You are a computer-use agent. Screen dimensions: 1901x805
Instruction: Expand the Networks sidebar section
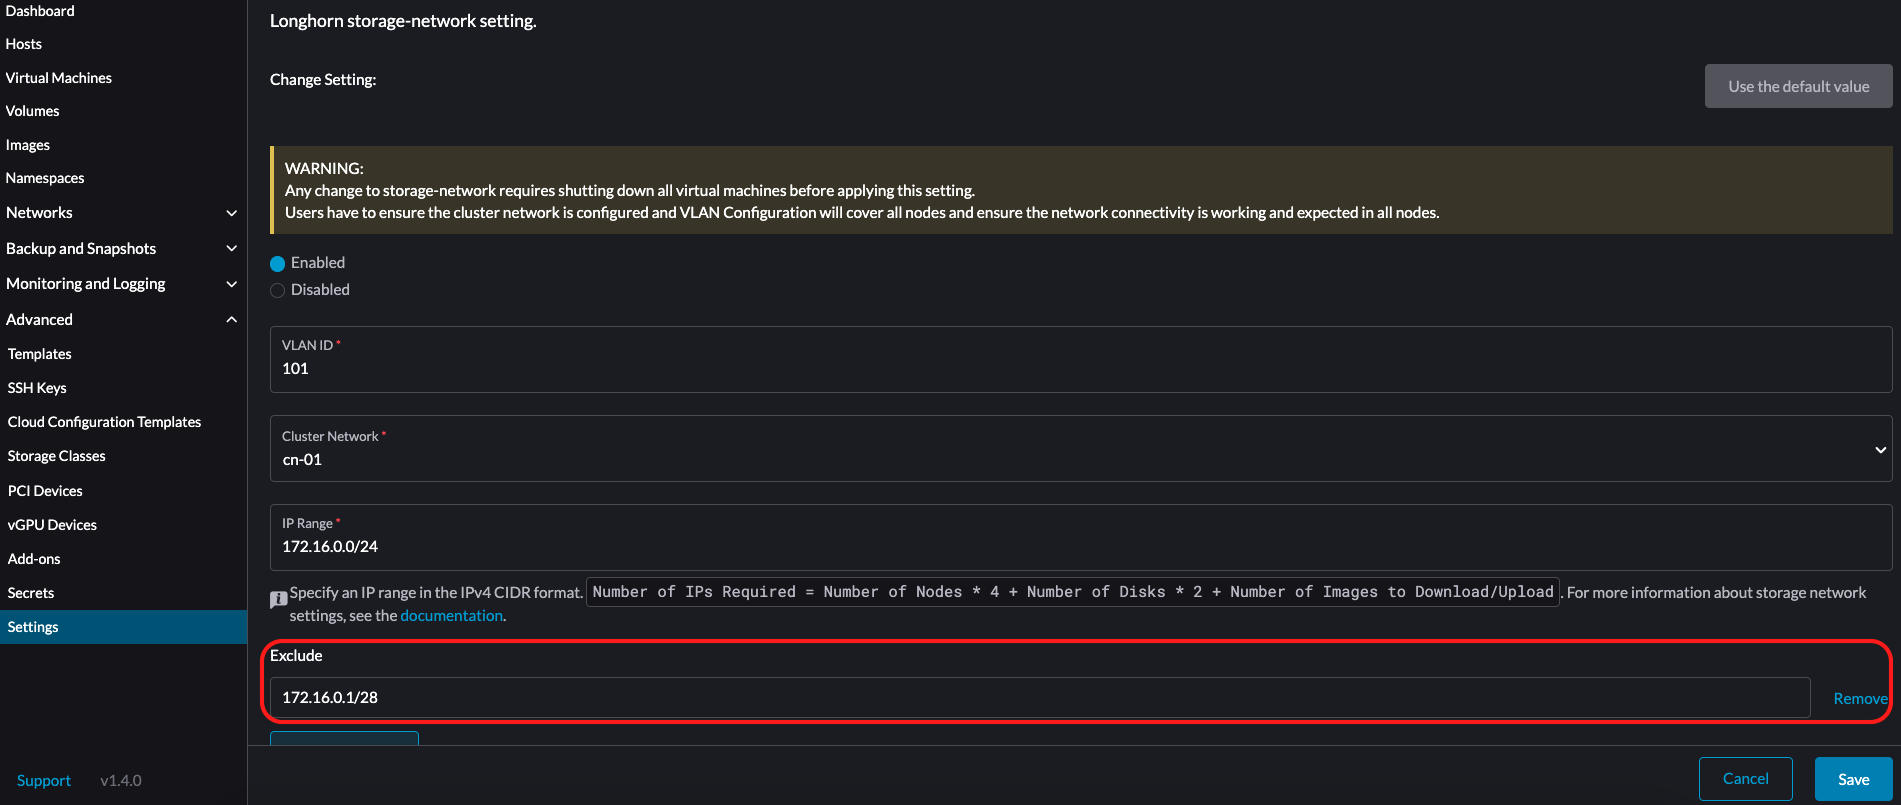pyautogui.click(x=231, y=213)
